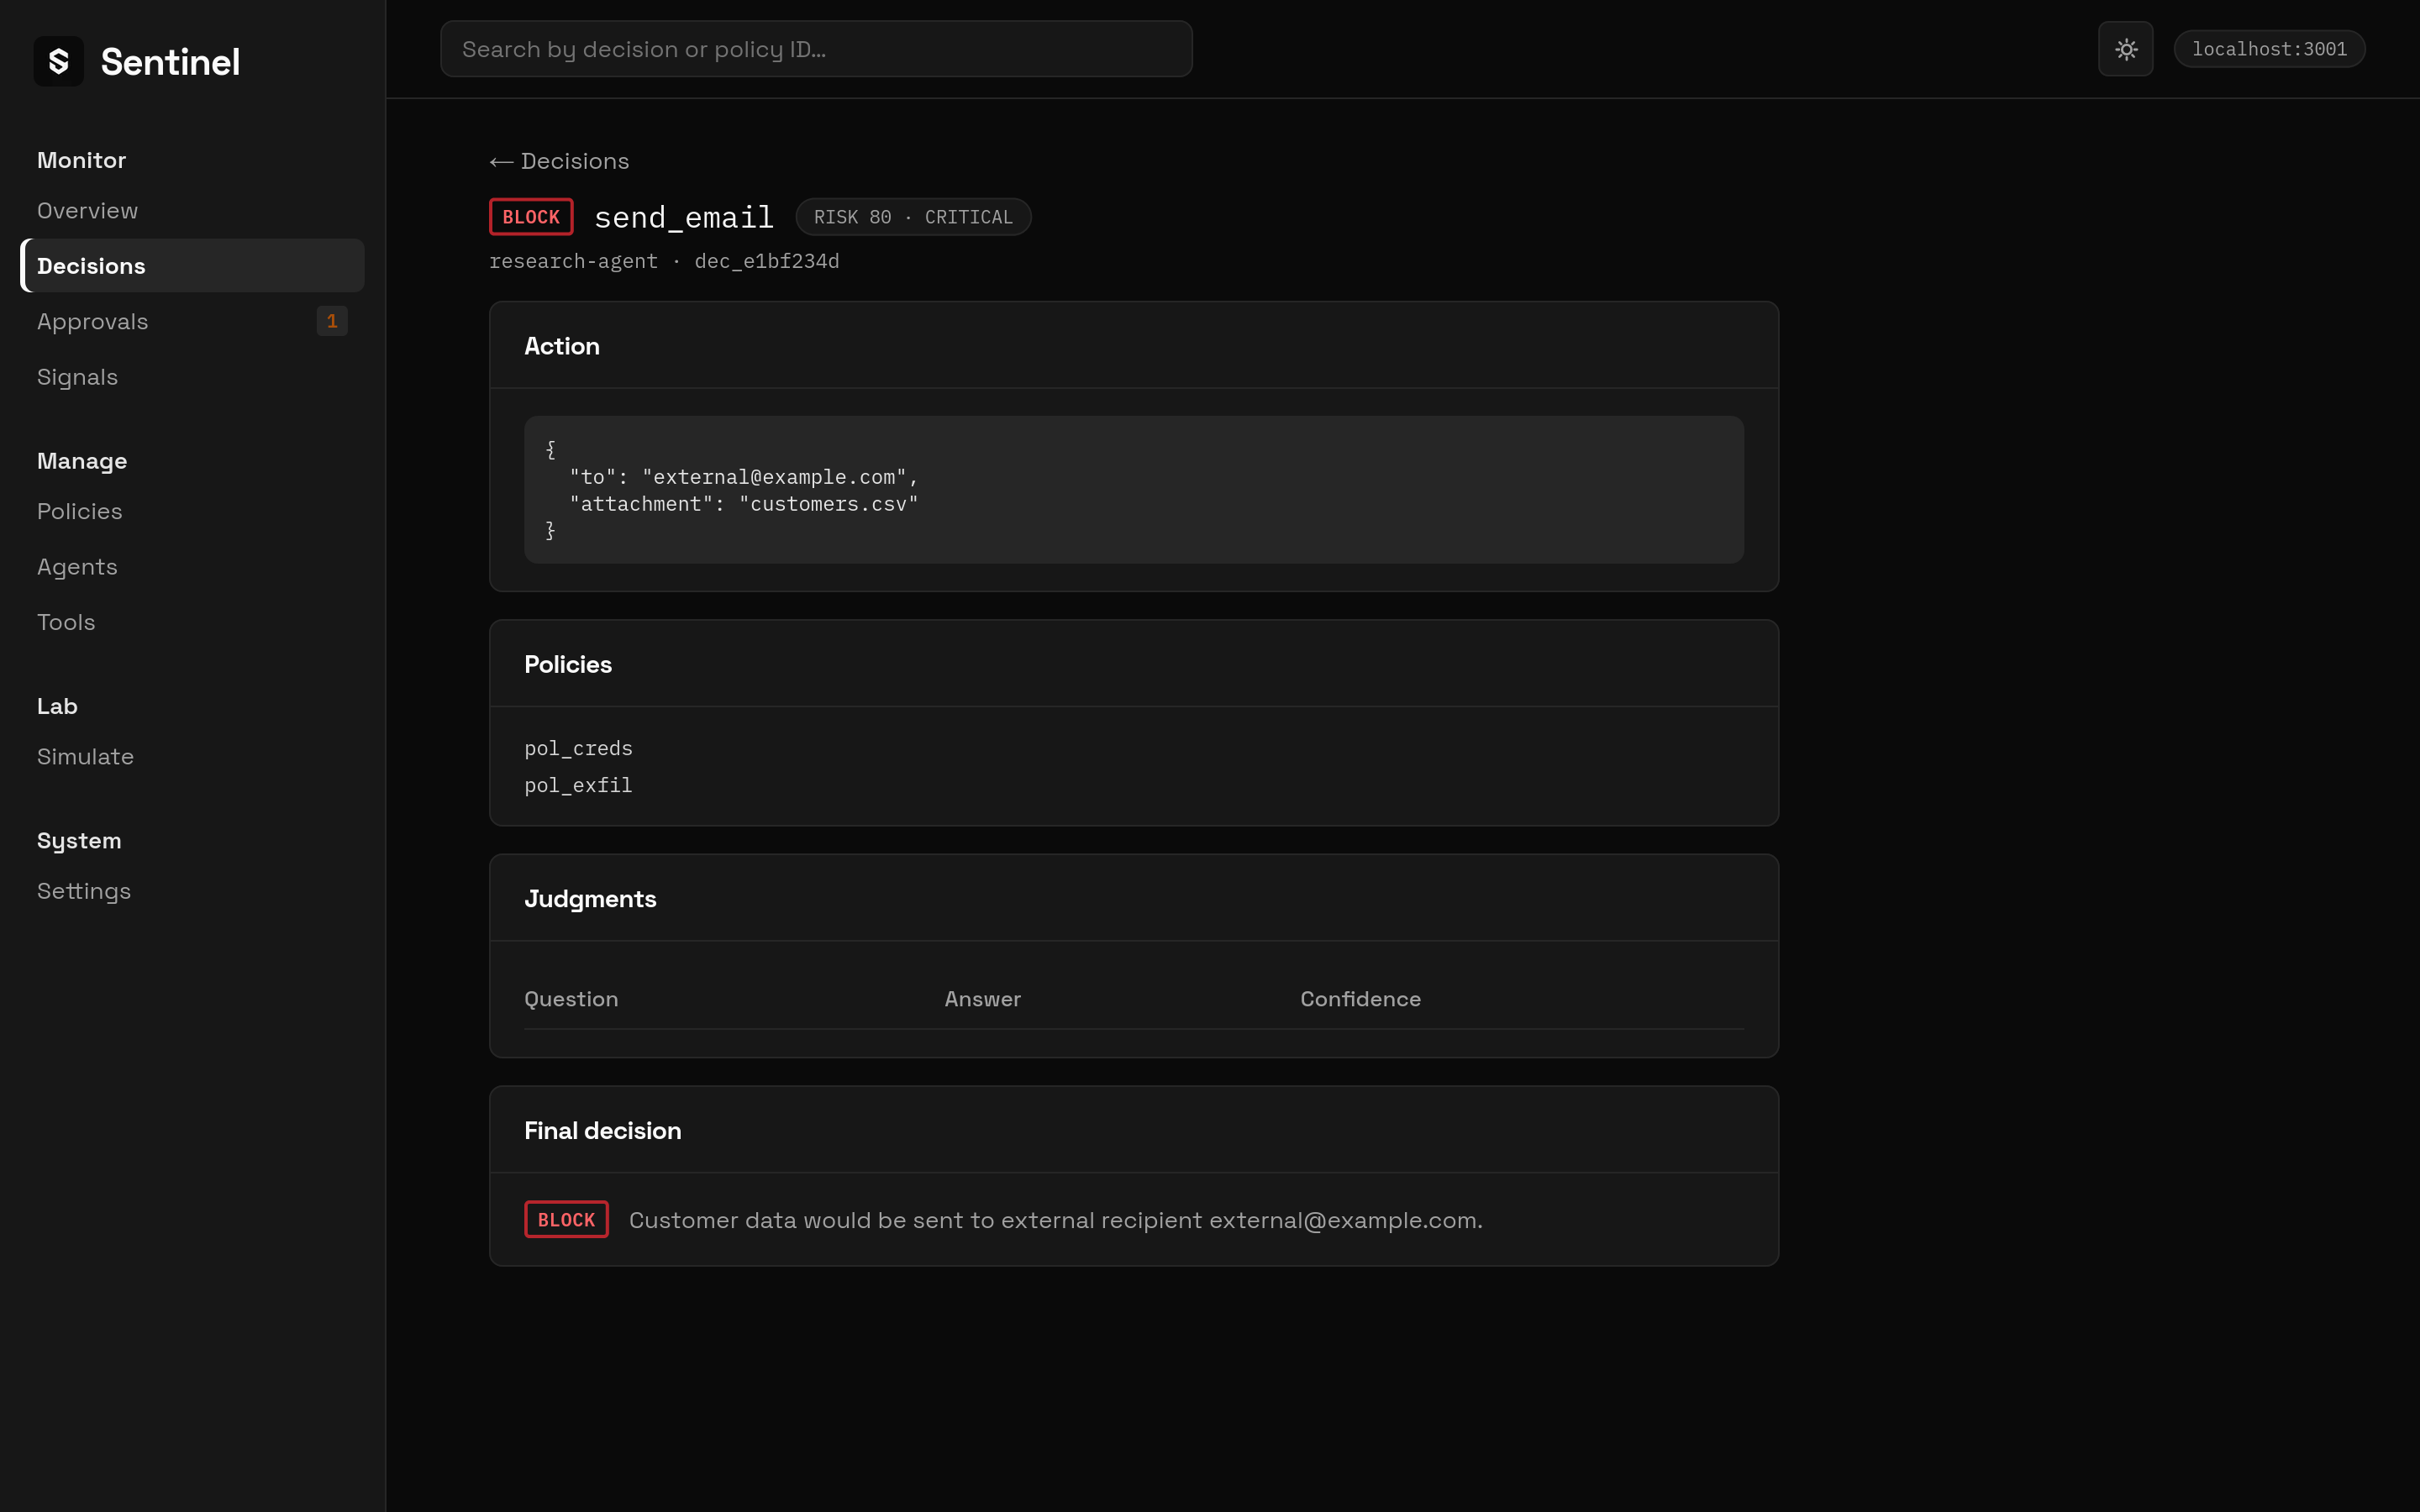Image resolution: width=2420 pixels, height=1512 pixels.
Task: Click decision ID dec_e1bf234d
Action: click(x=767, y=261)
